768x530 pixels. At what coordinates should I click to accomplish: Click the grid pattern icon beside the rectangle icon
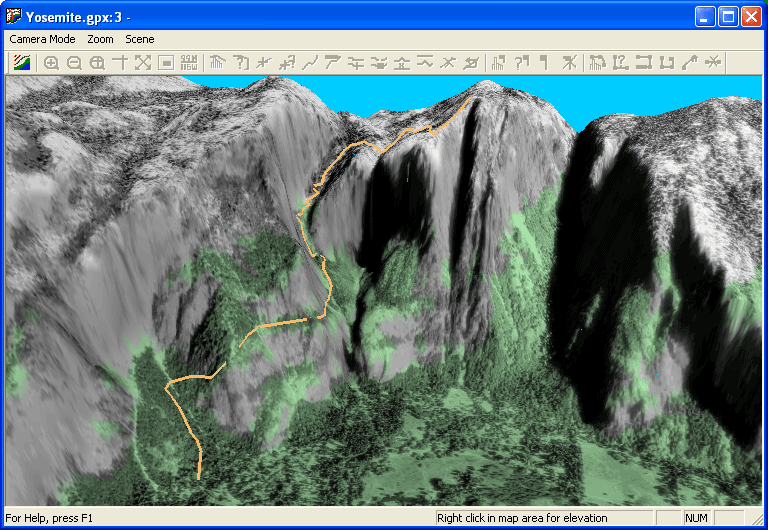[189, 62]
